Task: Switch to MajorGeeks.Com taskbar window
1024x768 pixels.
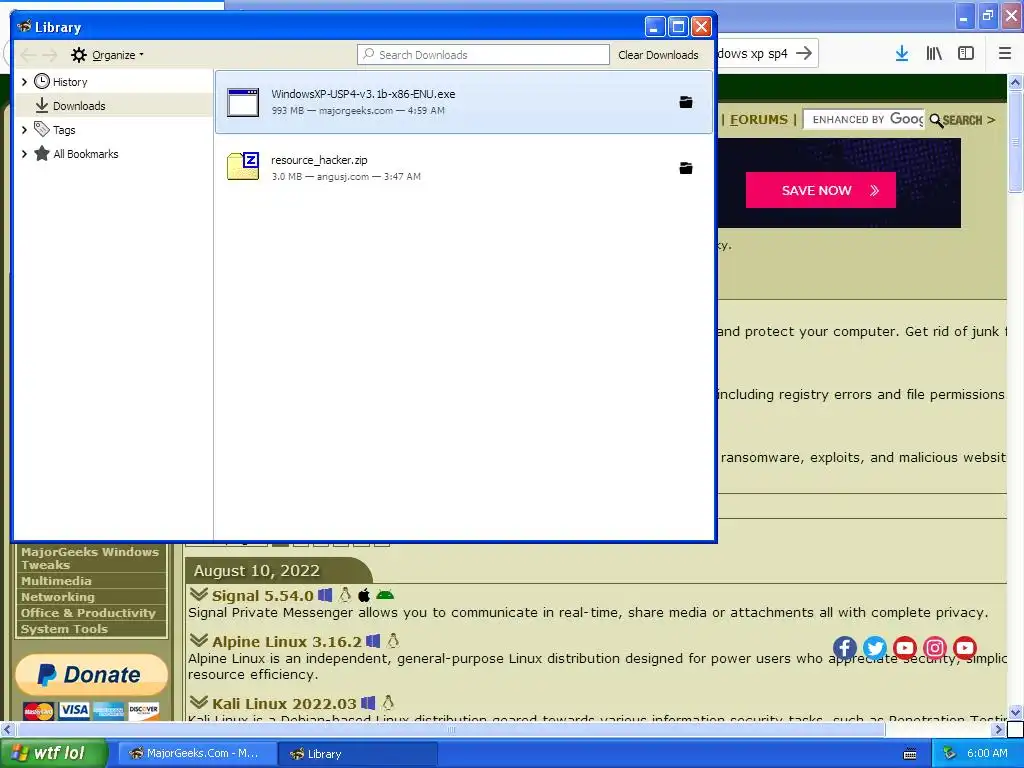Action: [197, 753]
